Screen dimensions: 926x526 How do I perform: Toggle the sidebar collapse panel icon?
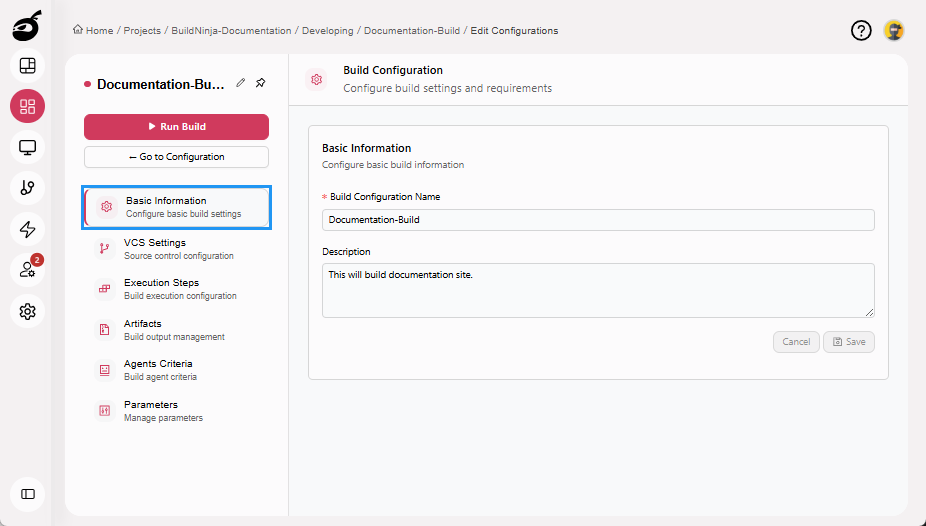pos(27,494)
